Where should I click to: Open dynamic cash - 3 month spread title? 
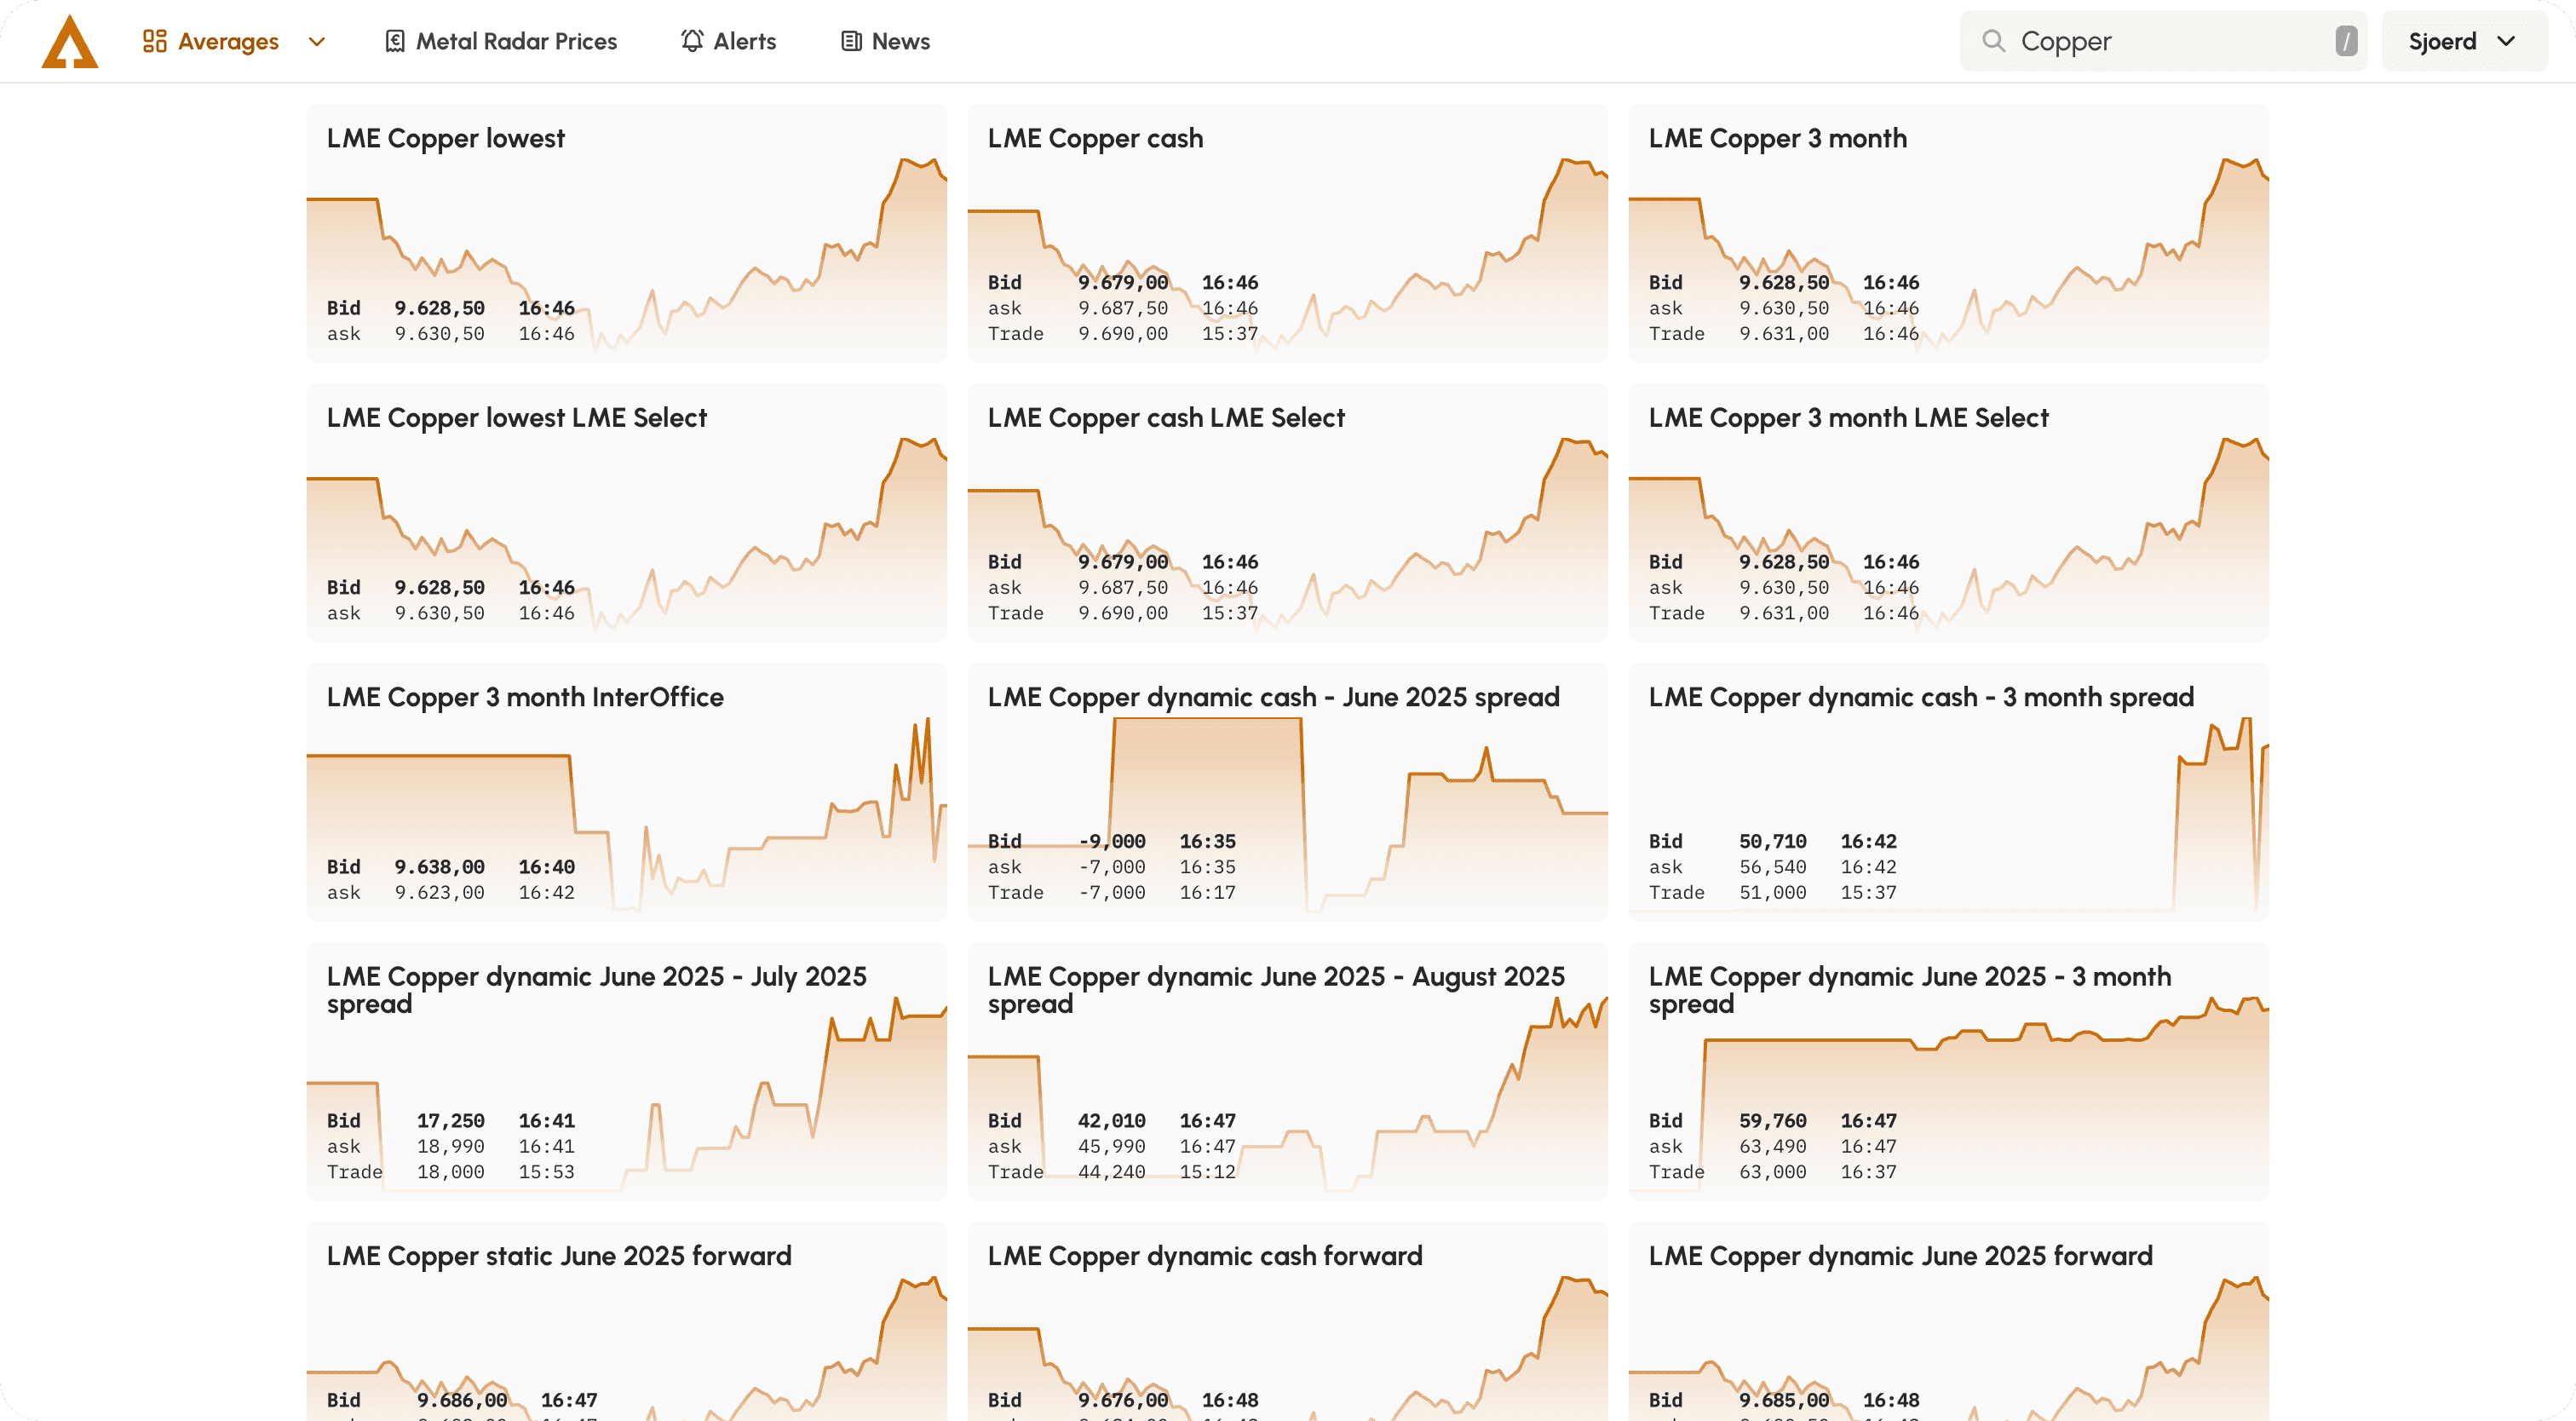(x=1922, y=697)
